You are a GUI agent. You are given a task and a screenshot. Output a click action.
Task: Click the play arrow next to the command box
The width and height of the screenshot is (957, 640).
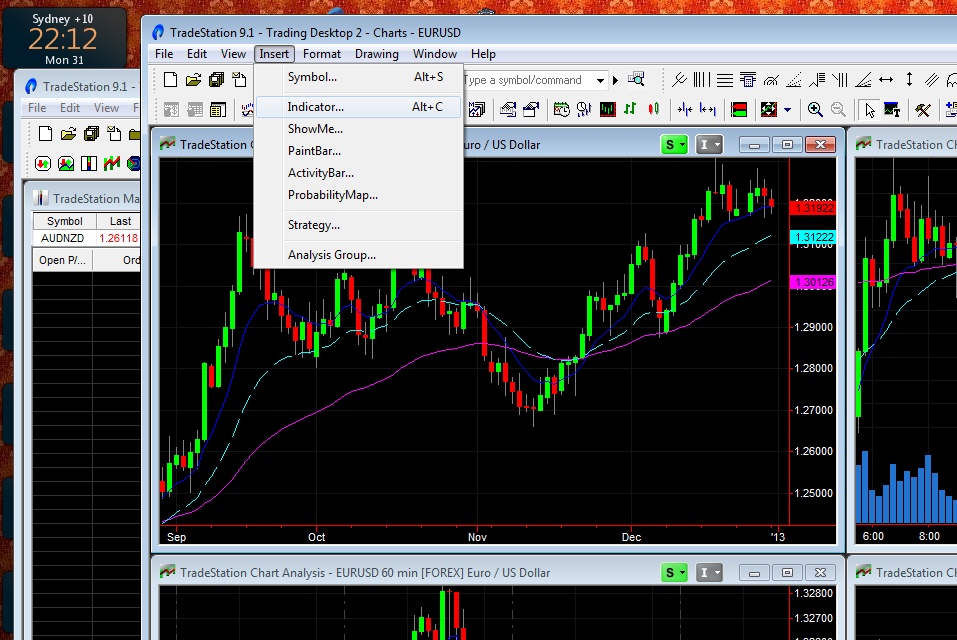pos(615,80)
